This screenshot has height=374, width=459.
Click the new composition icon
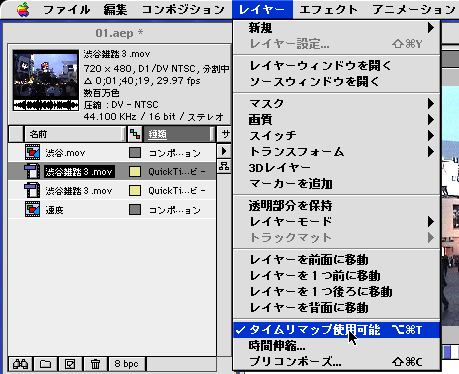[70, 364]
